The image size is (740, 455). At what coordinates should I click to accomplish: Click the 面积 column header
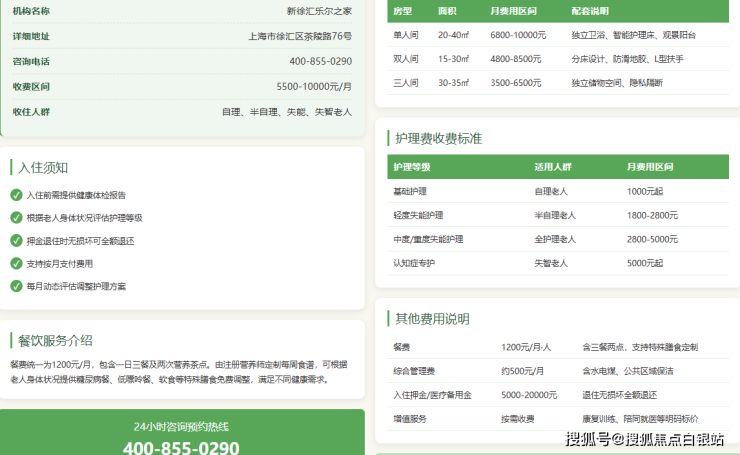[447, 11]
